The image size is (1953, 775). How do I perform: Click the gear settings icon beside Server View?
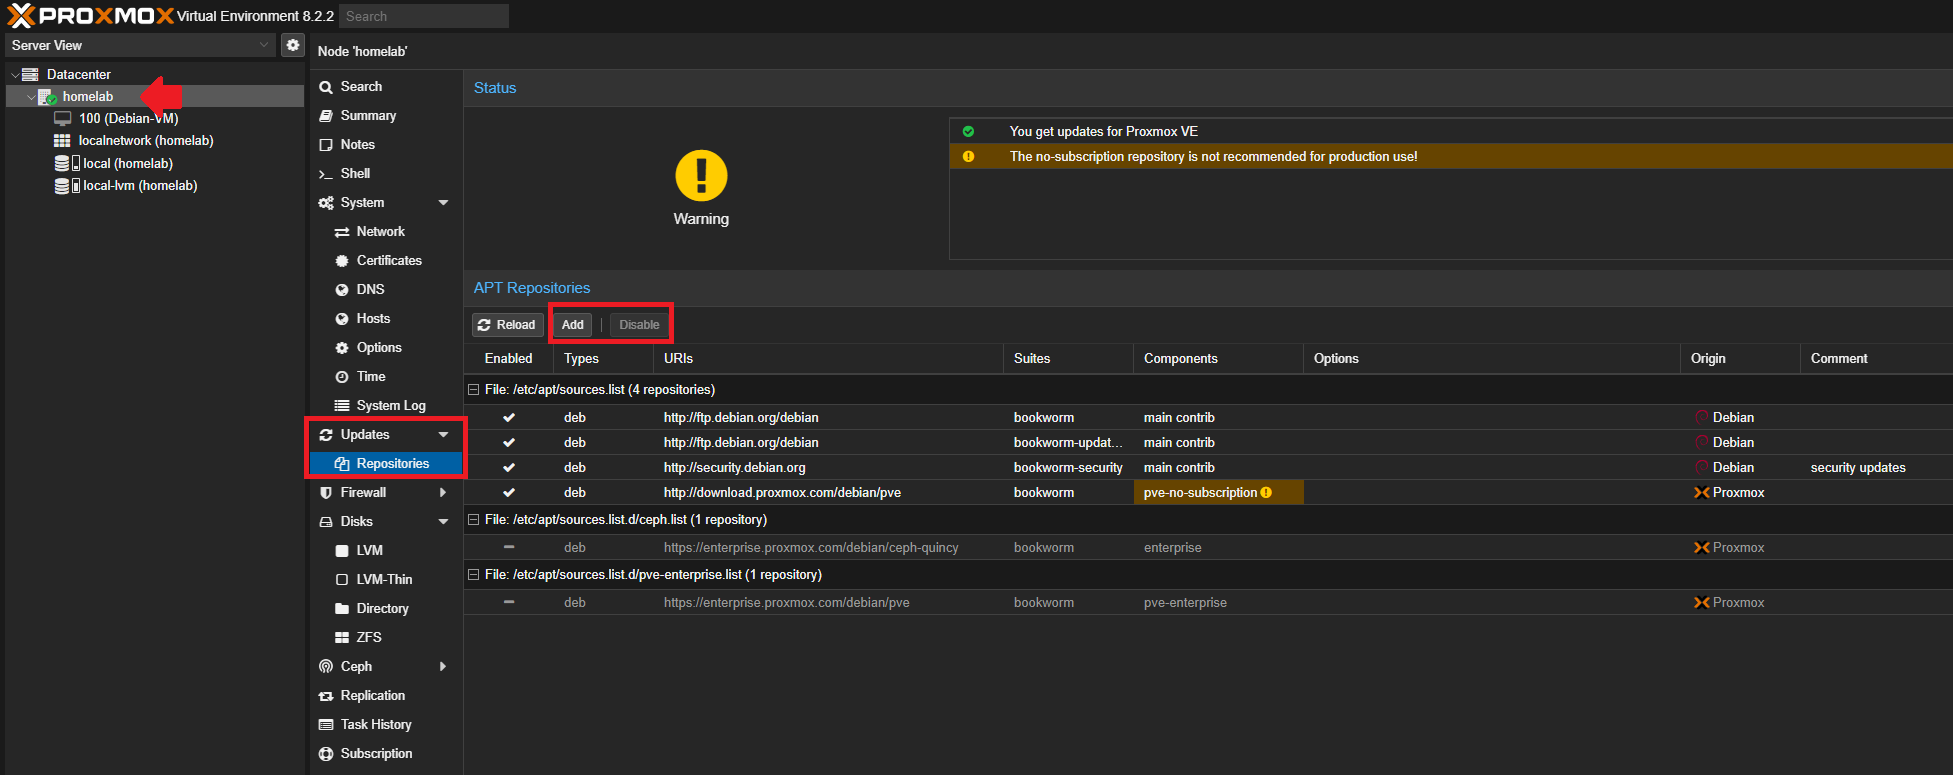tap(293, 45)
